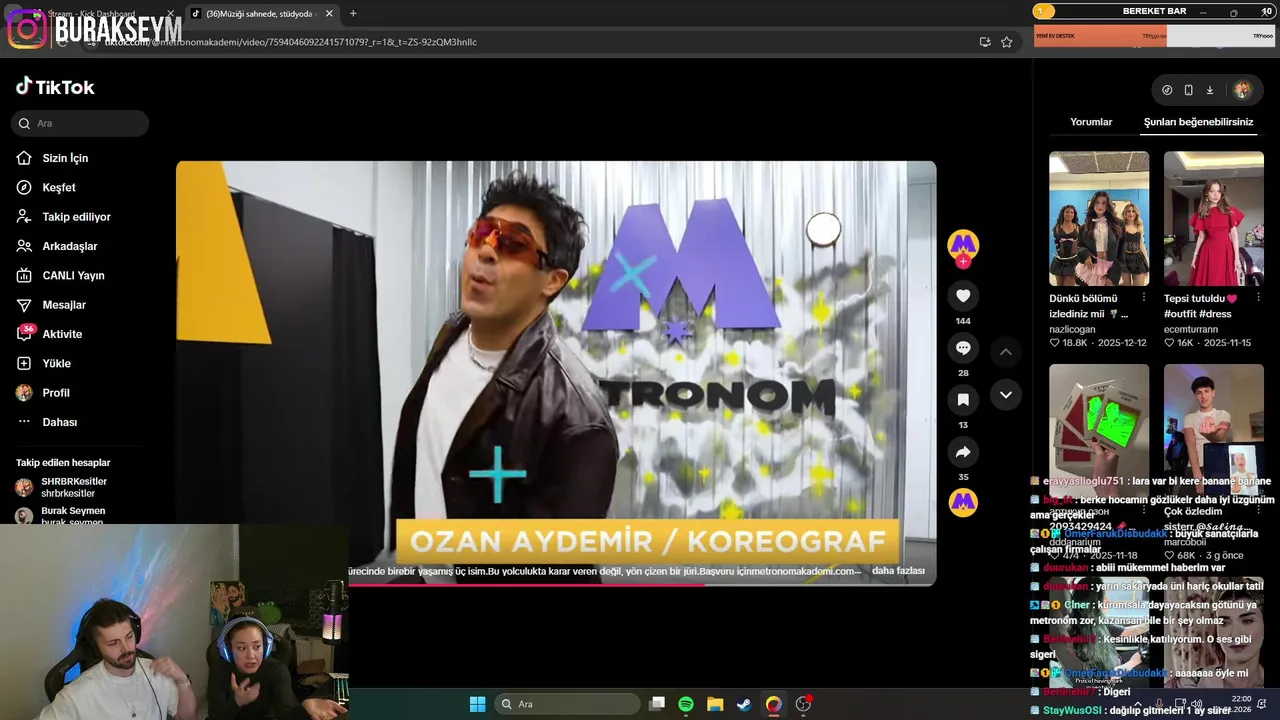Open Profil page

point(56,393)
